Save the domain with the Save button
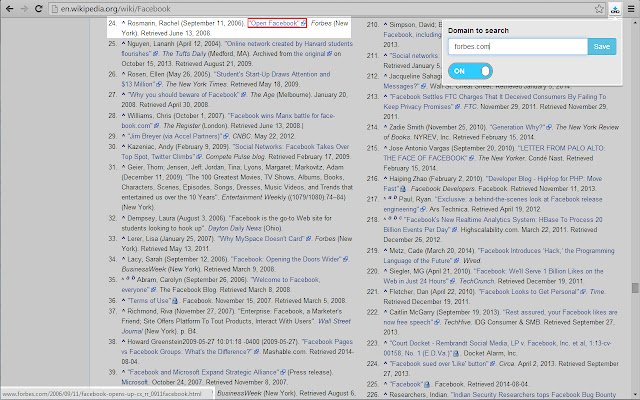 (x=602, y=47)
